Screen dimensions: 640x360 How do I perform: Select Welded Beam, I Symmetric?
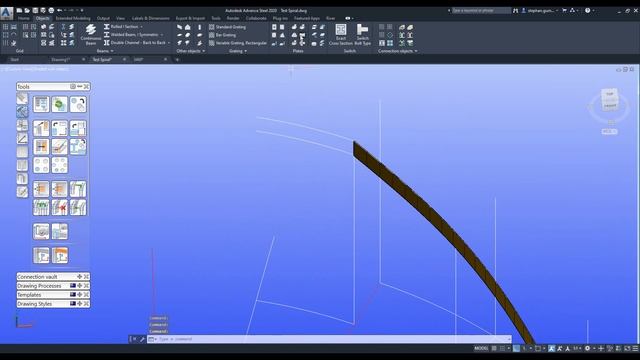pyautogui.click(x=131, y=35)
